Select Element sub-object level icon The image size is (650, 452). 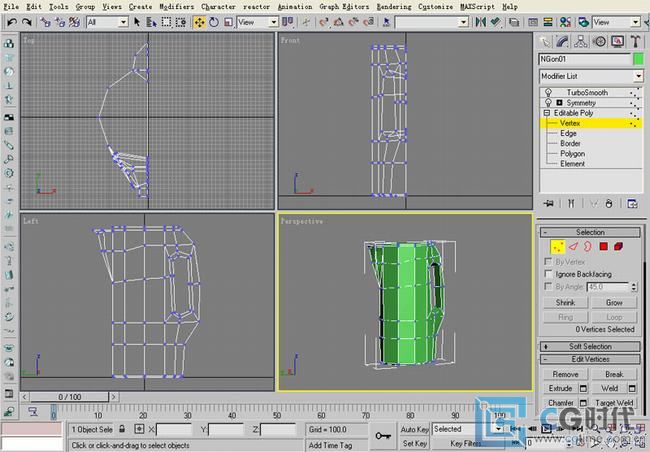coord(618,247)
